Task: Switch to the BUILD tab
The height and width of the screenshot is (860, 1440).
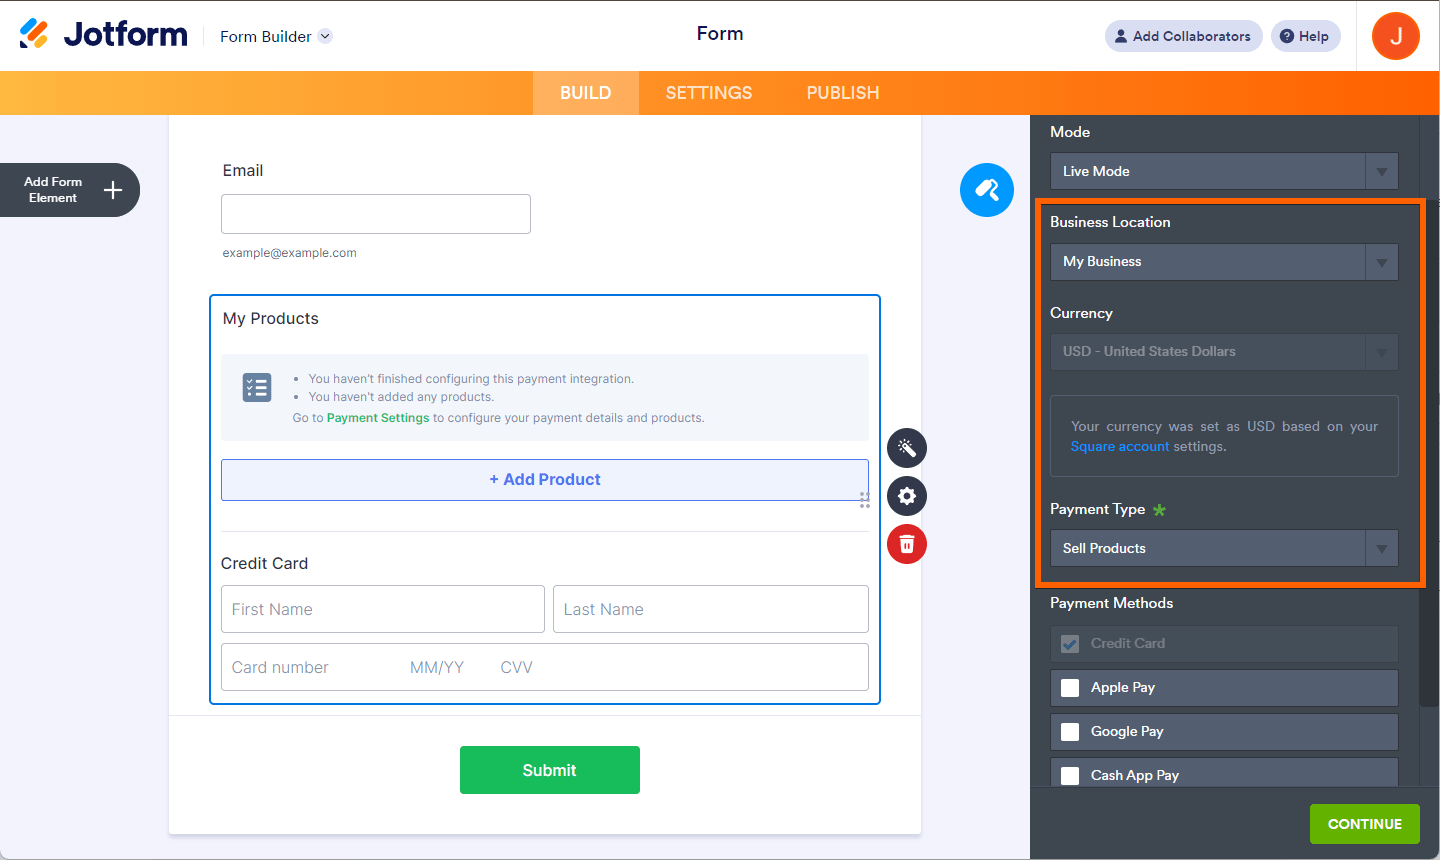Action: 586,93
